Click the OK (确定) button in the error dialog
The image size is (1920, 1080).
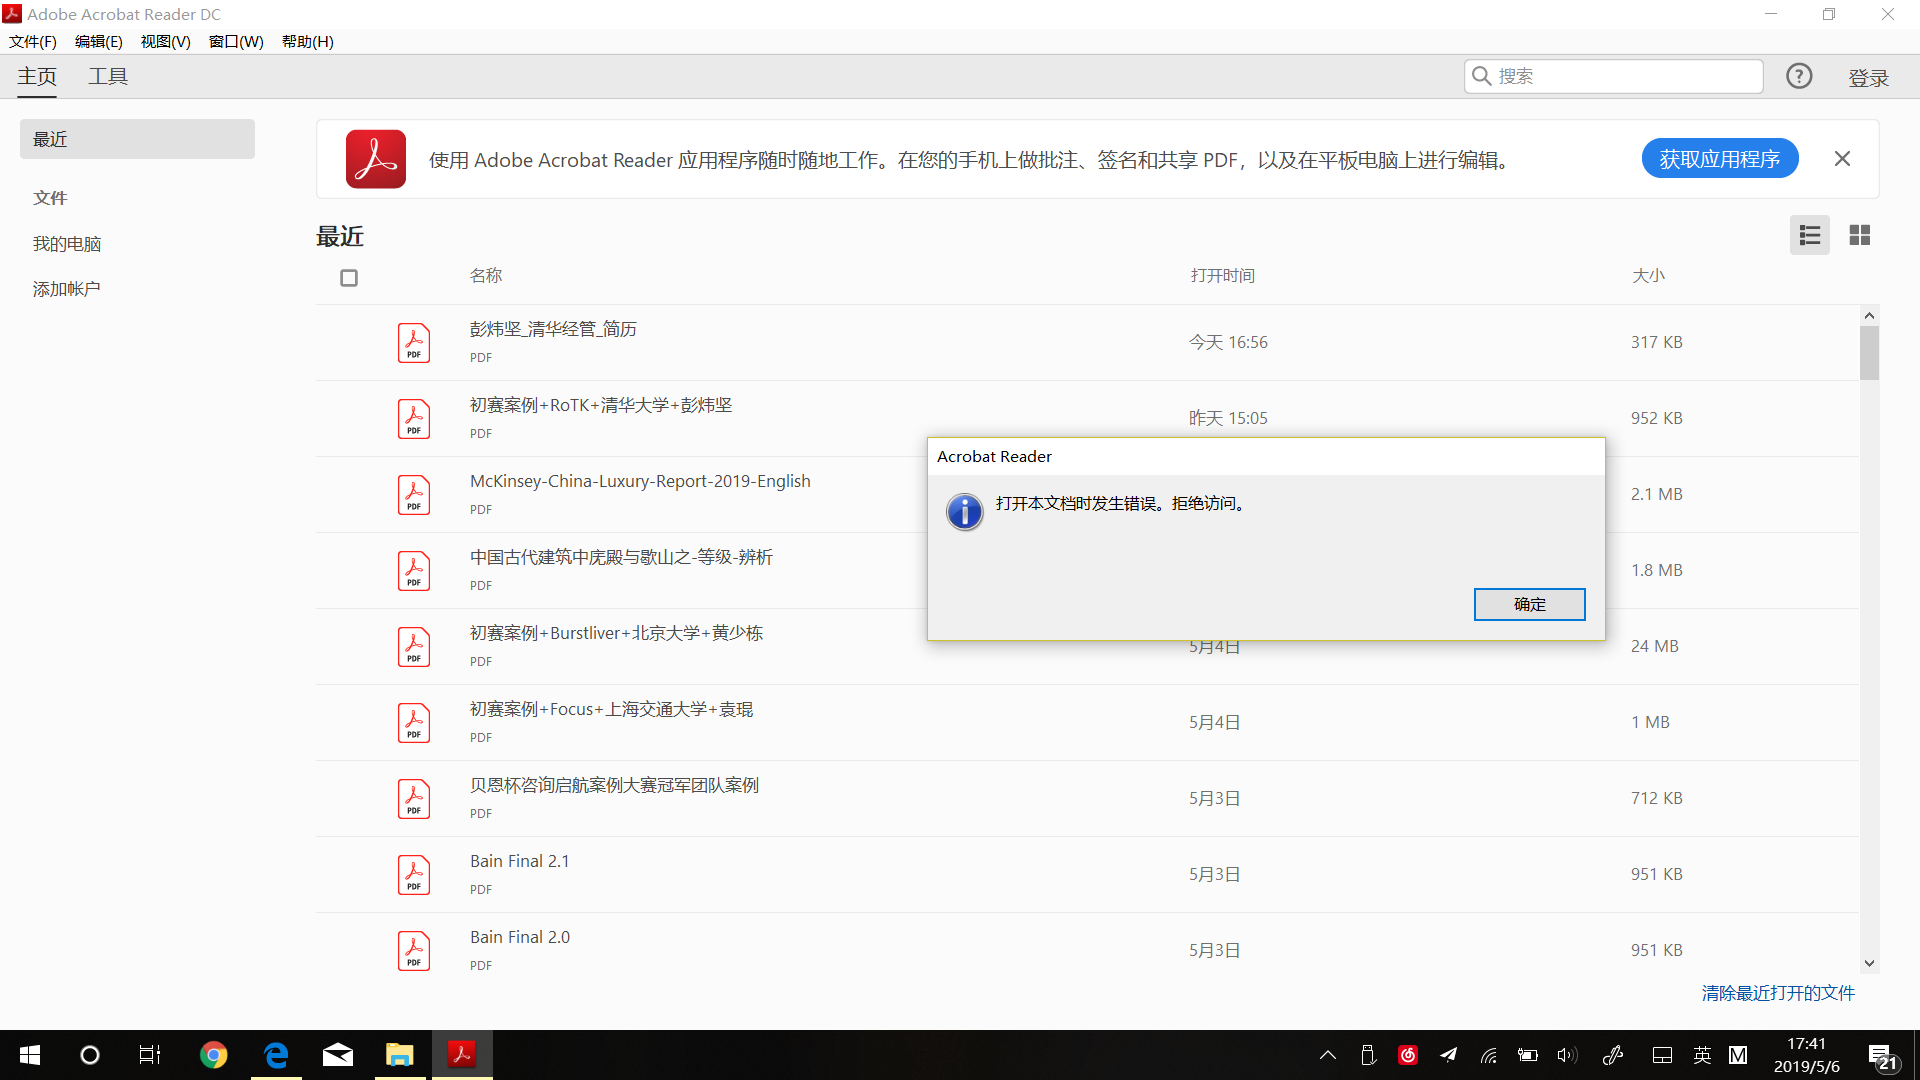[1529, 604]
